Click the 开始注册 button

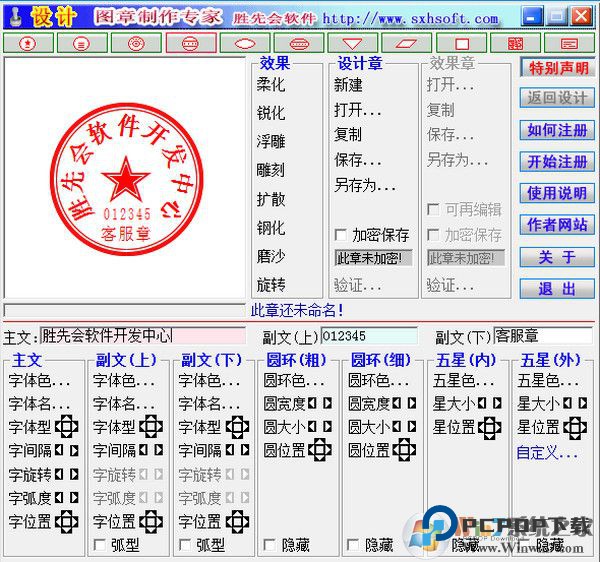pyautogui.click(x=558, y=162)
